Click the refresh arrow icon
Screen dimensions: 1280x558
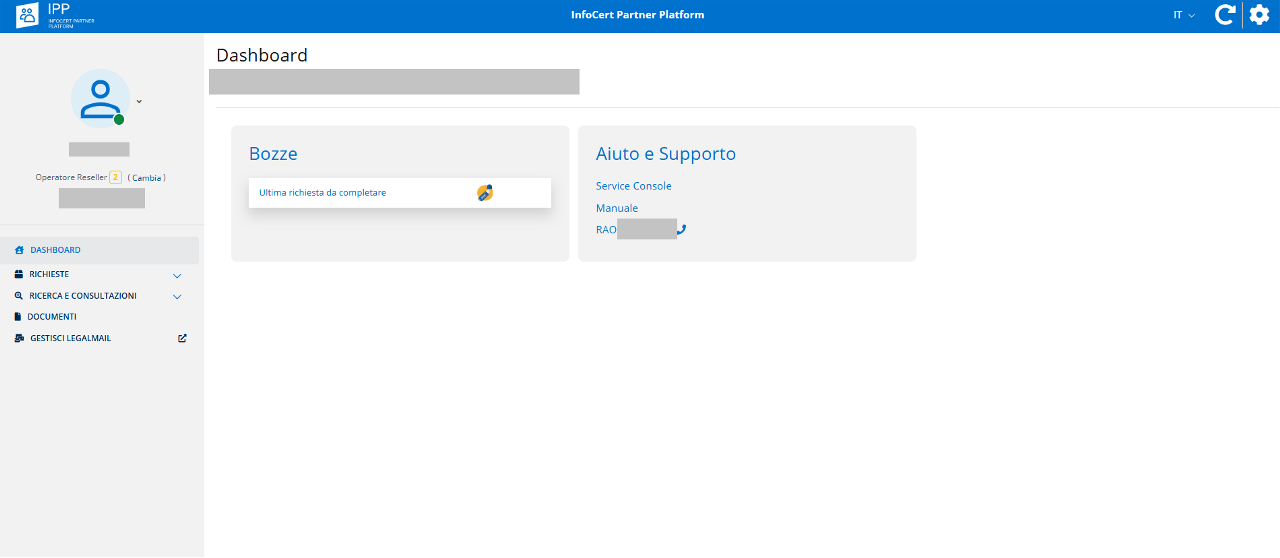[1225, 15]
